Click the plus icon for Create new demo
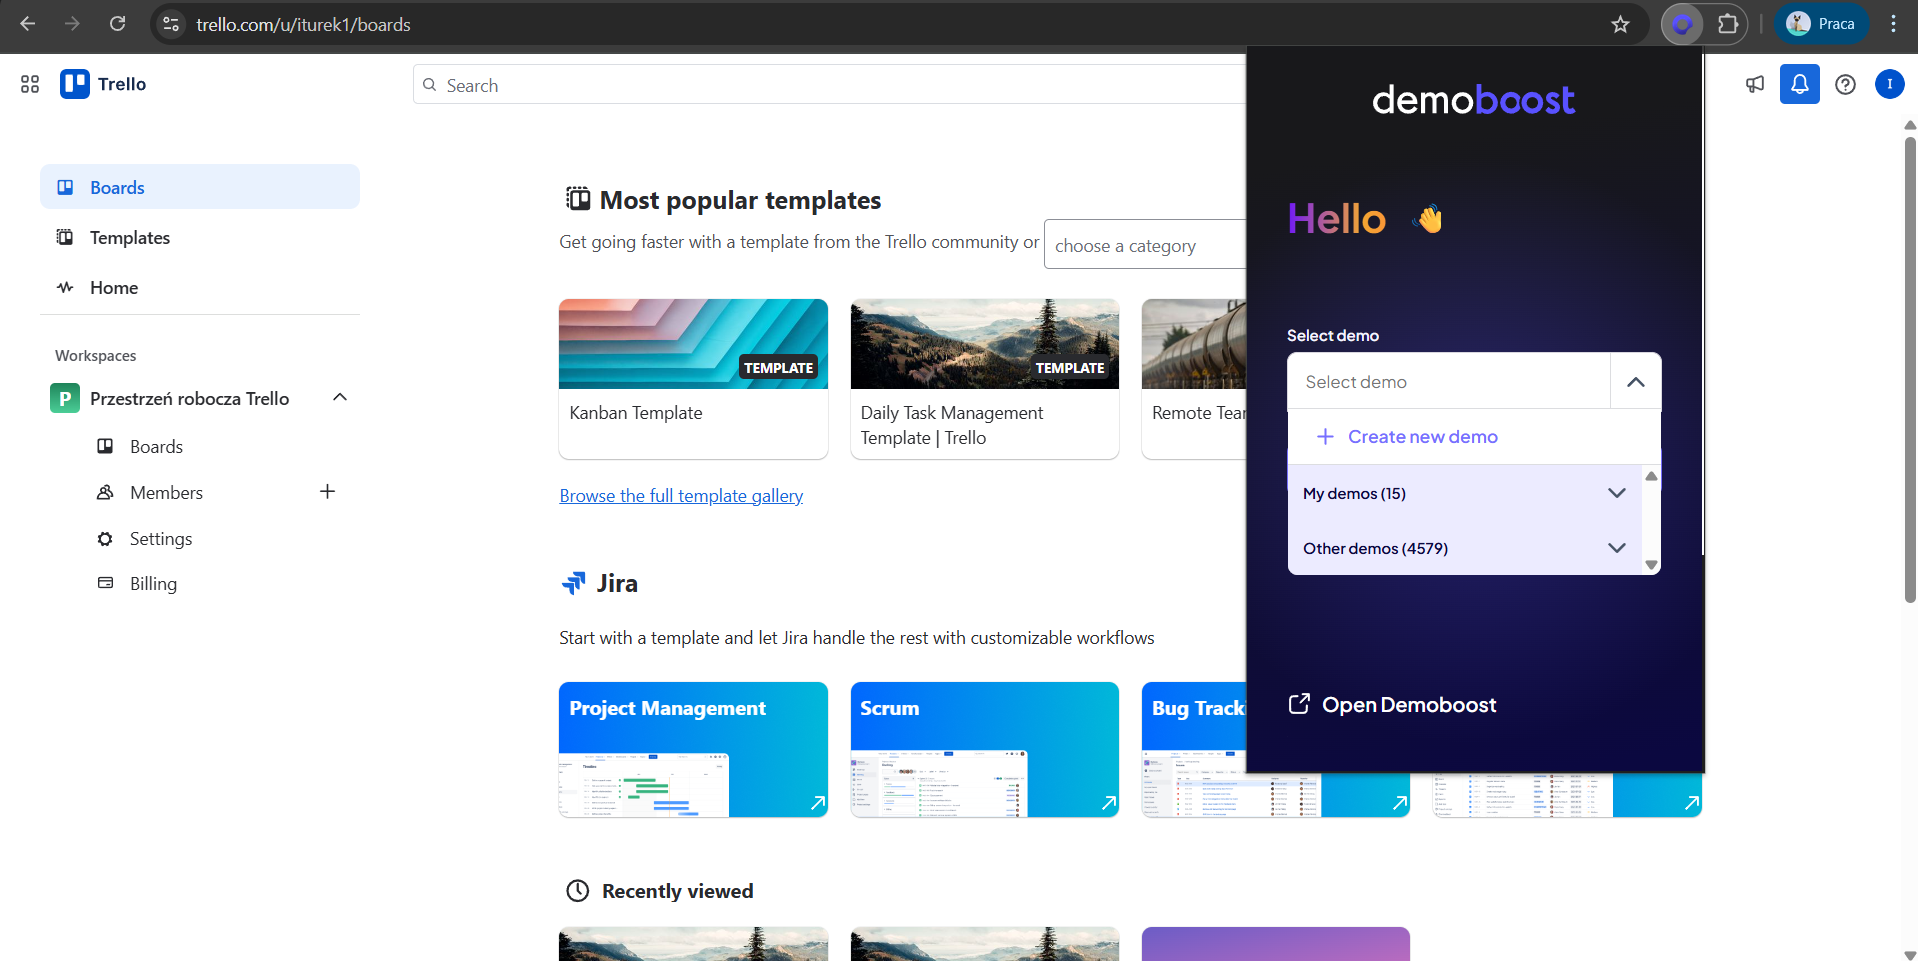This screenshot has width=1918, height=961. click(1325, 436)
